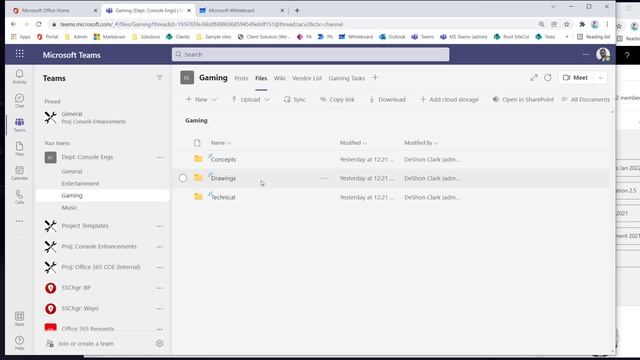The height and width of the screenshot is (360, 640).
Task: Open the Activity feed in Teams rail
Action: pyautogui.click(x=19, y=76)
